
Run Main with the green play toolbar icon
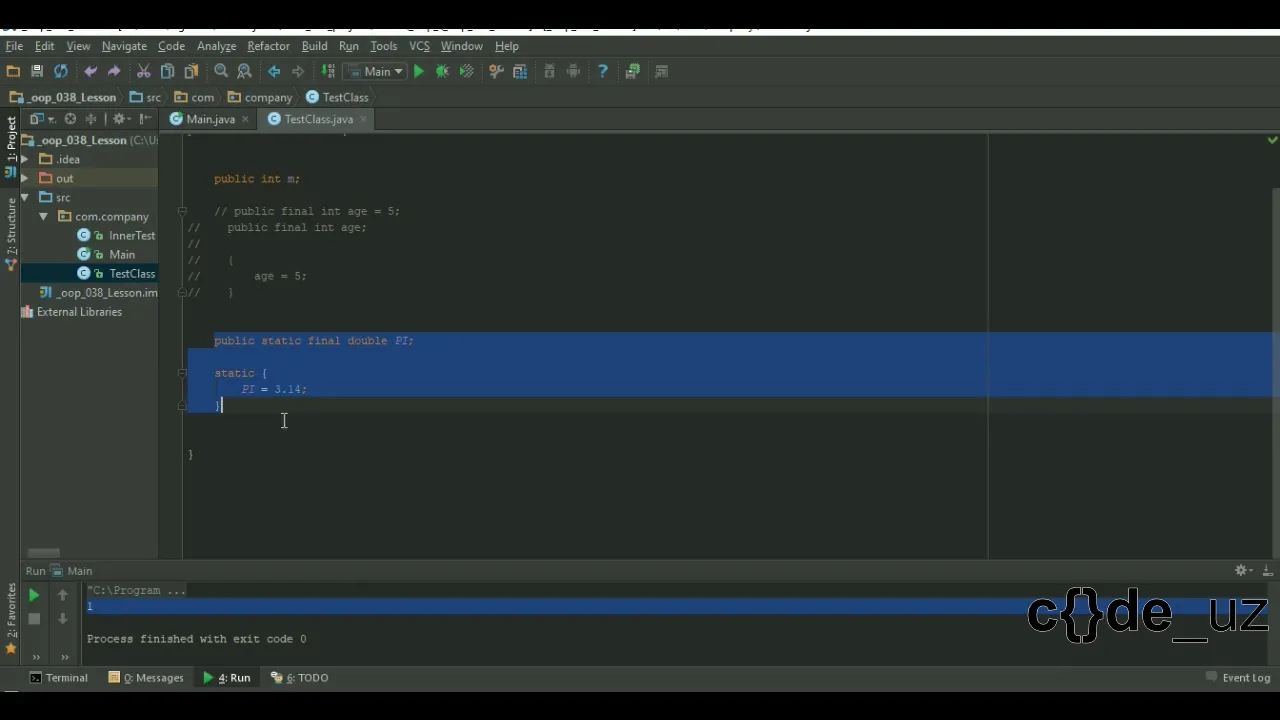[x=419, y=71]
